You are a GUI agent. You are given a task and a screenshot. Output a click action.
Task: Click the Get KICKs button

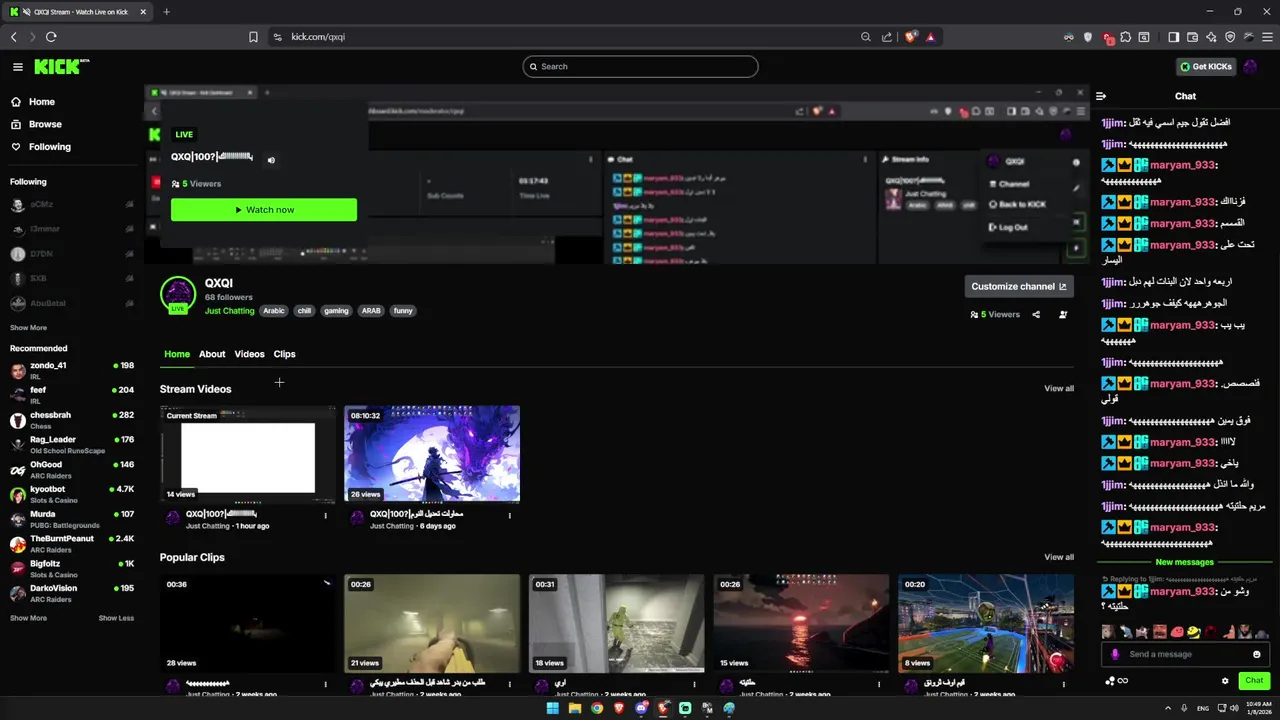coord(1206,67)
